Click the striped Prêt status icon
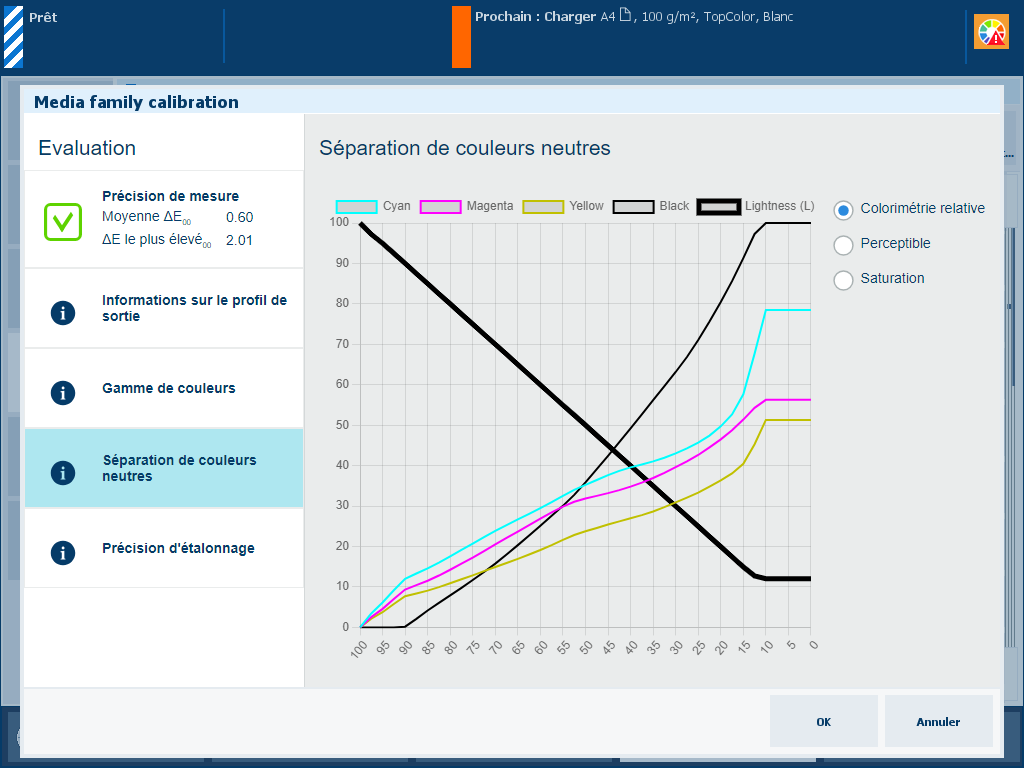1024x768 pixels. (13, 36)
